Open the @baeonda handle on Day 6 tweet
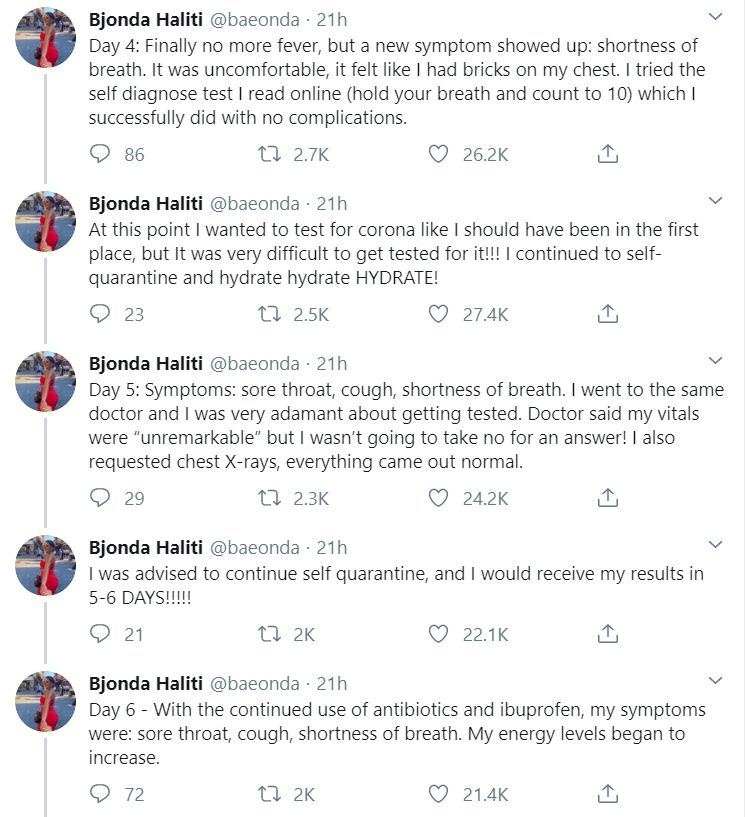This screenshot has height=817, width=745. tap(255, 683)
